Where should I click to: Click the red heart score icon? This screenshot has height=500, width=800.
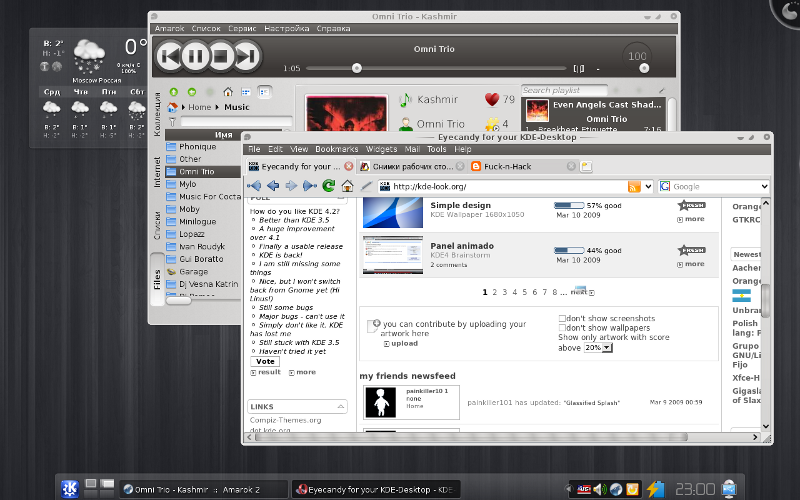pyautogui.click(x=492, y=99)
